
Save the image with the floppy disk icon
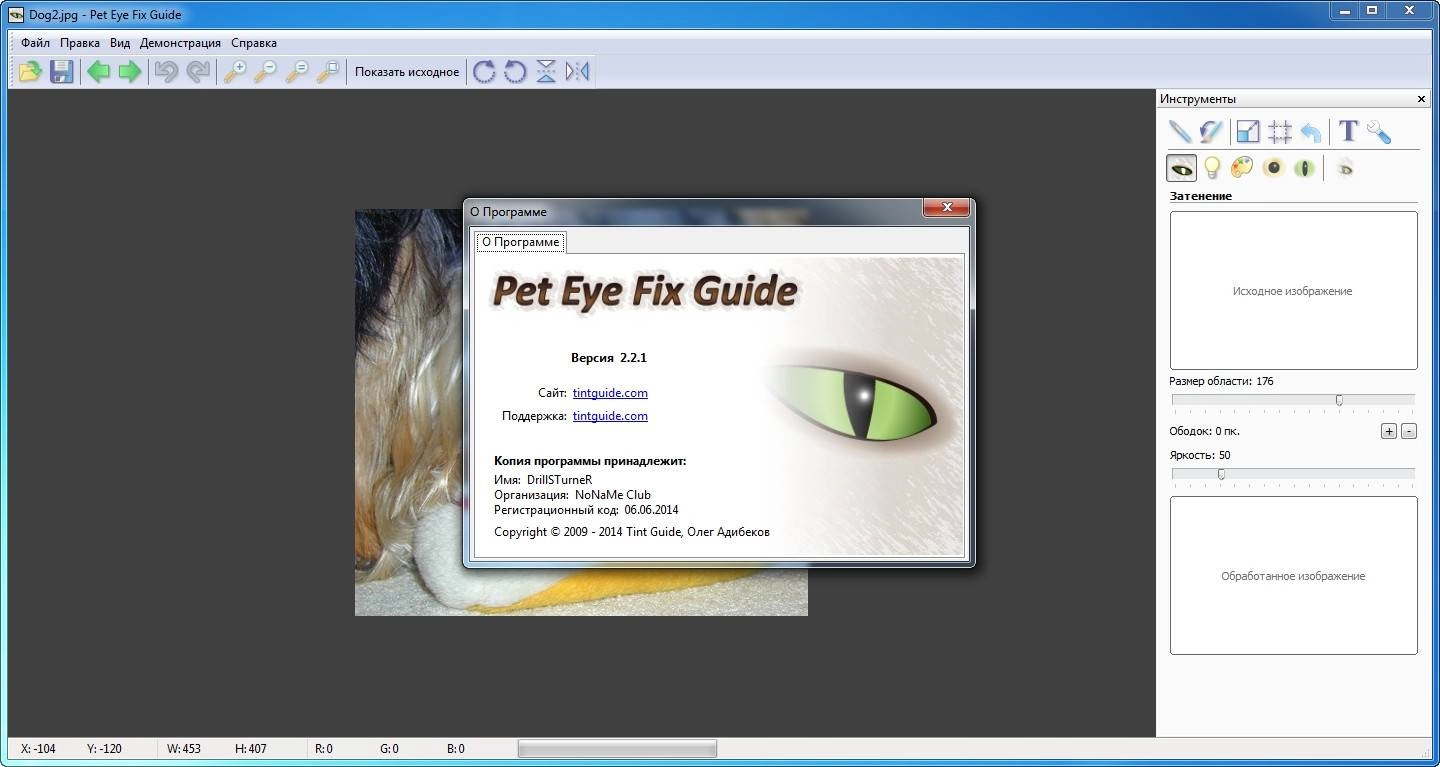tap(62, 71)
